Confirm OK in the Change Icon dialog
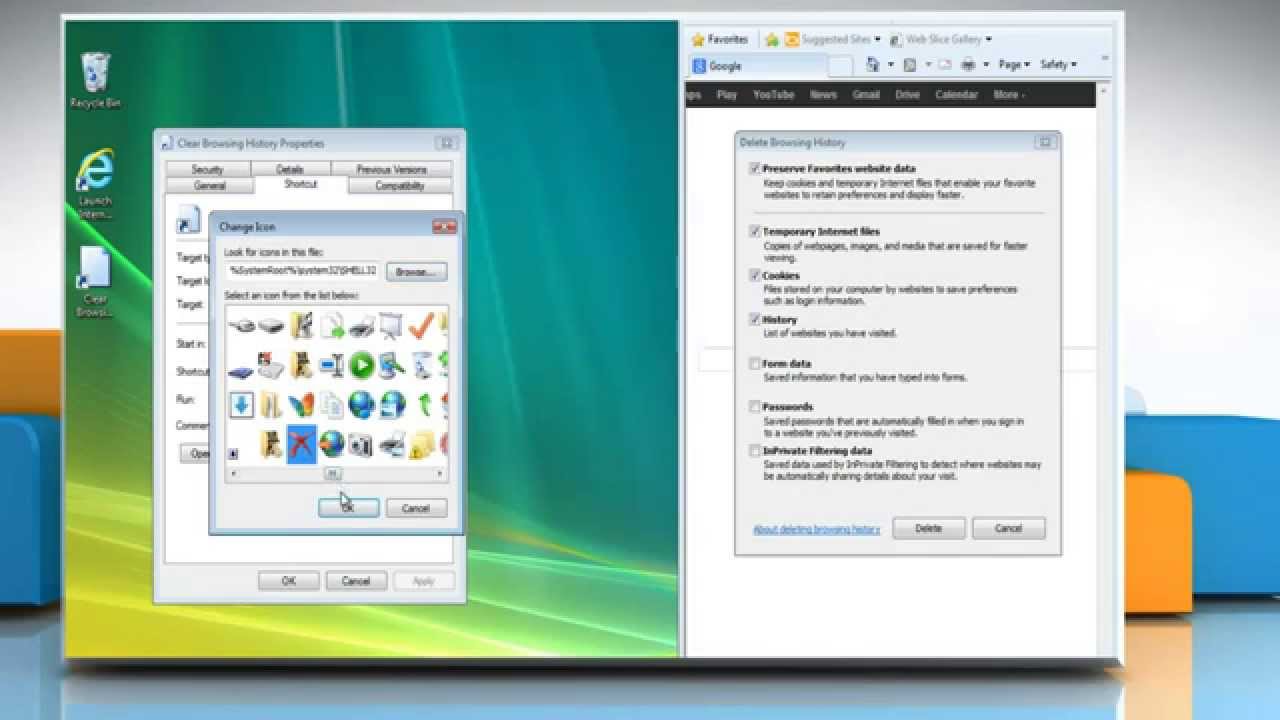The height and width of the screenshot is (720, 1280). [x=348, y=508]
